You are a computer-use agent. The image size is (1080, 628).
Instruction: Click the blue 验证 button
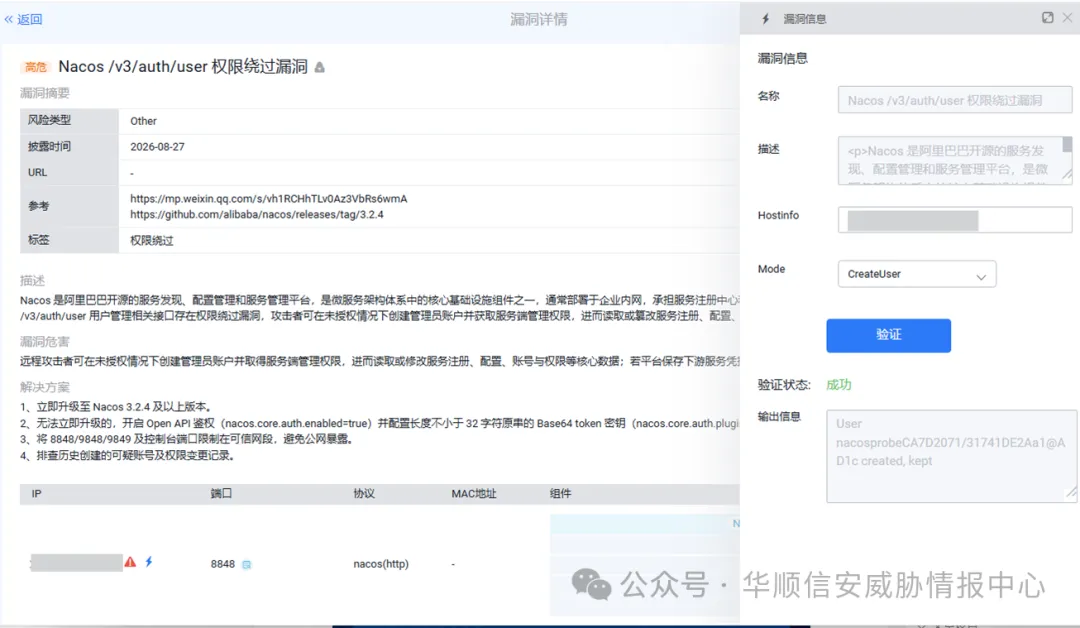889,335
